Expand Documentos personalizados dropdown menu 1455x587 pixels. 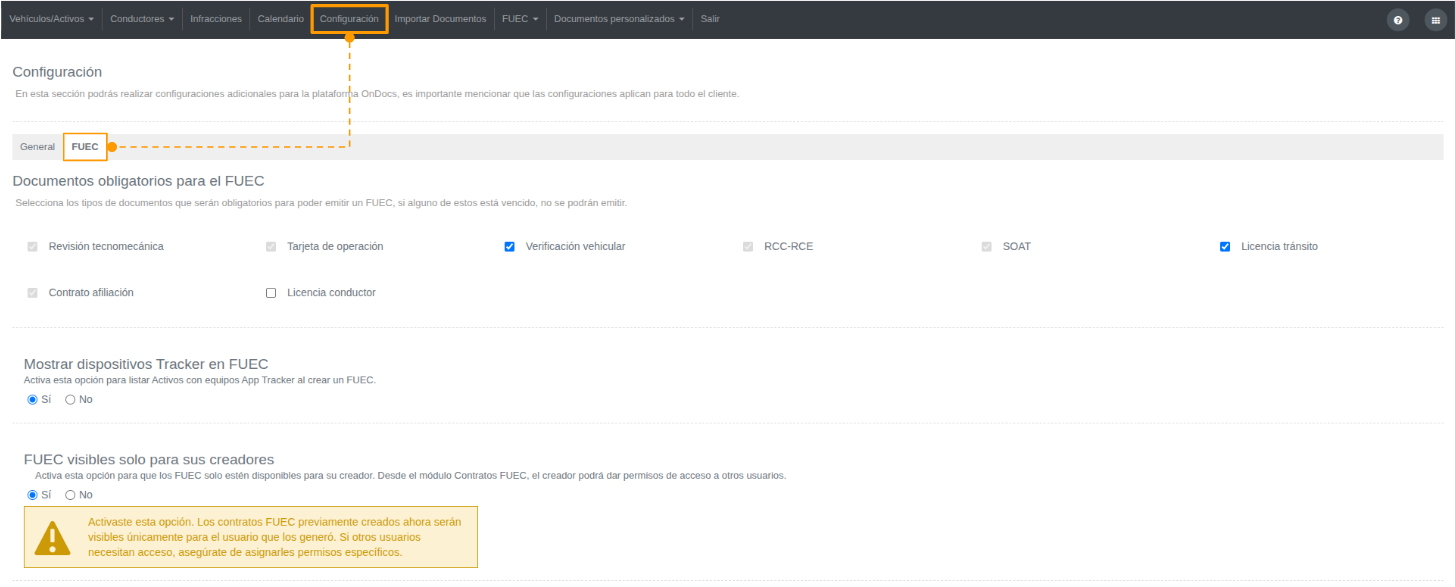point(620,19)
